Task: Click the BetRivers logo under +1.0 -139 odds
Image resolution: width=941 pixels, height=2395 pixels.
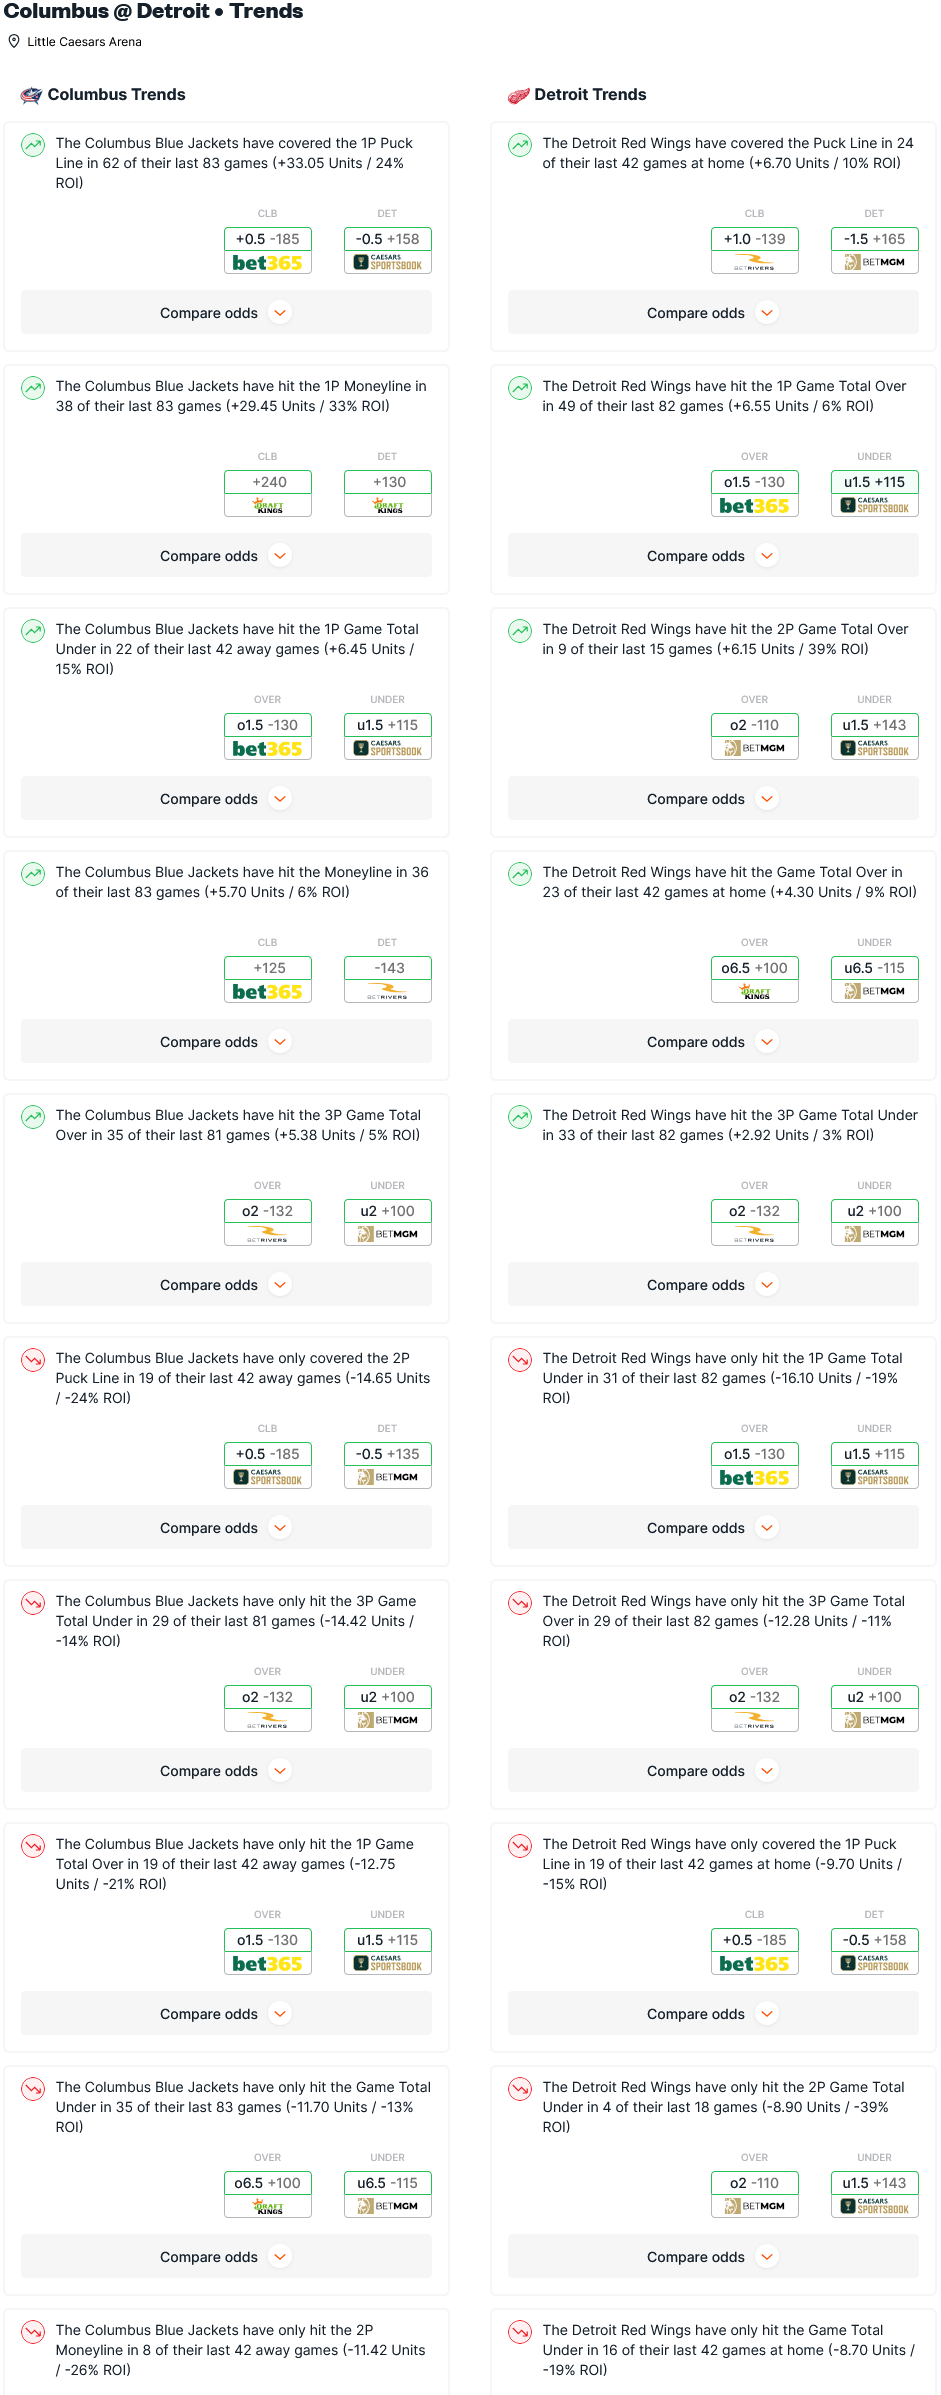Action: click(755, 263)
